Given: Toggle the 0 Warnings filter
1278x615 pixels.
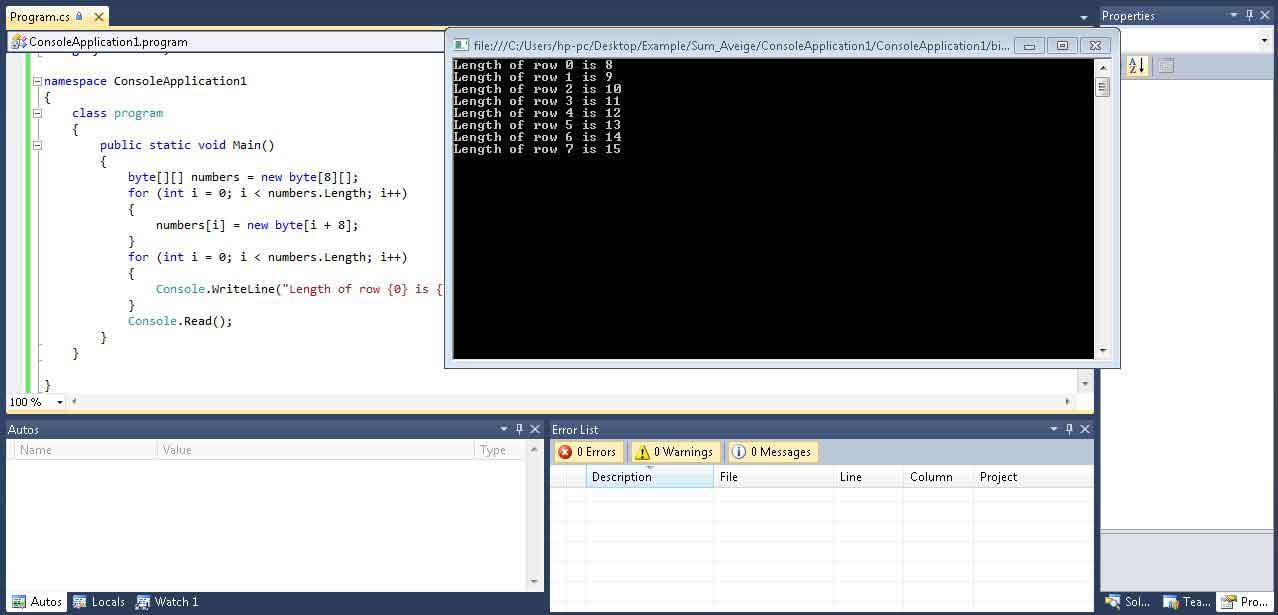Looking at the screenshot, I should pyautogui.click(x=674, y=452).
